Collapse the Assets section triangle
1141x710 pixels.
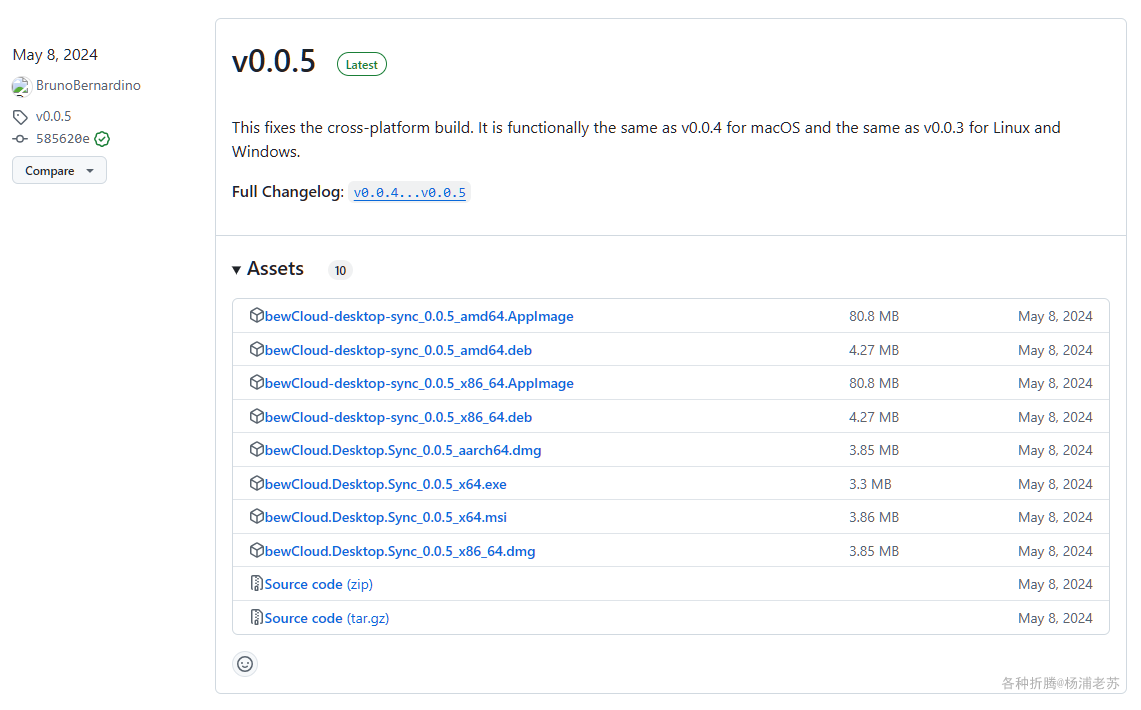pyautogui.click(x=236, y=270)
